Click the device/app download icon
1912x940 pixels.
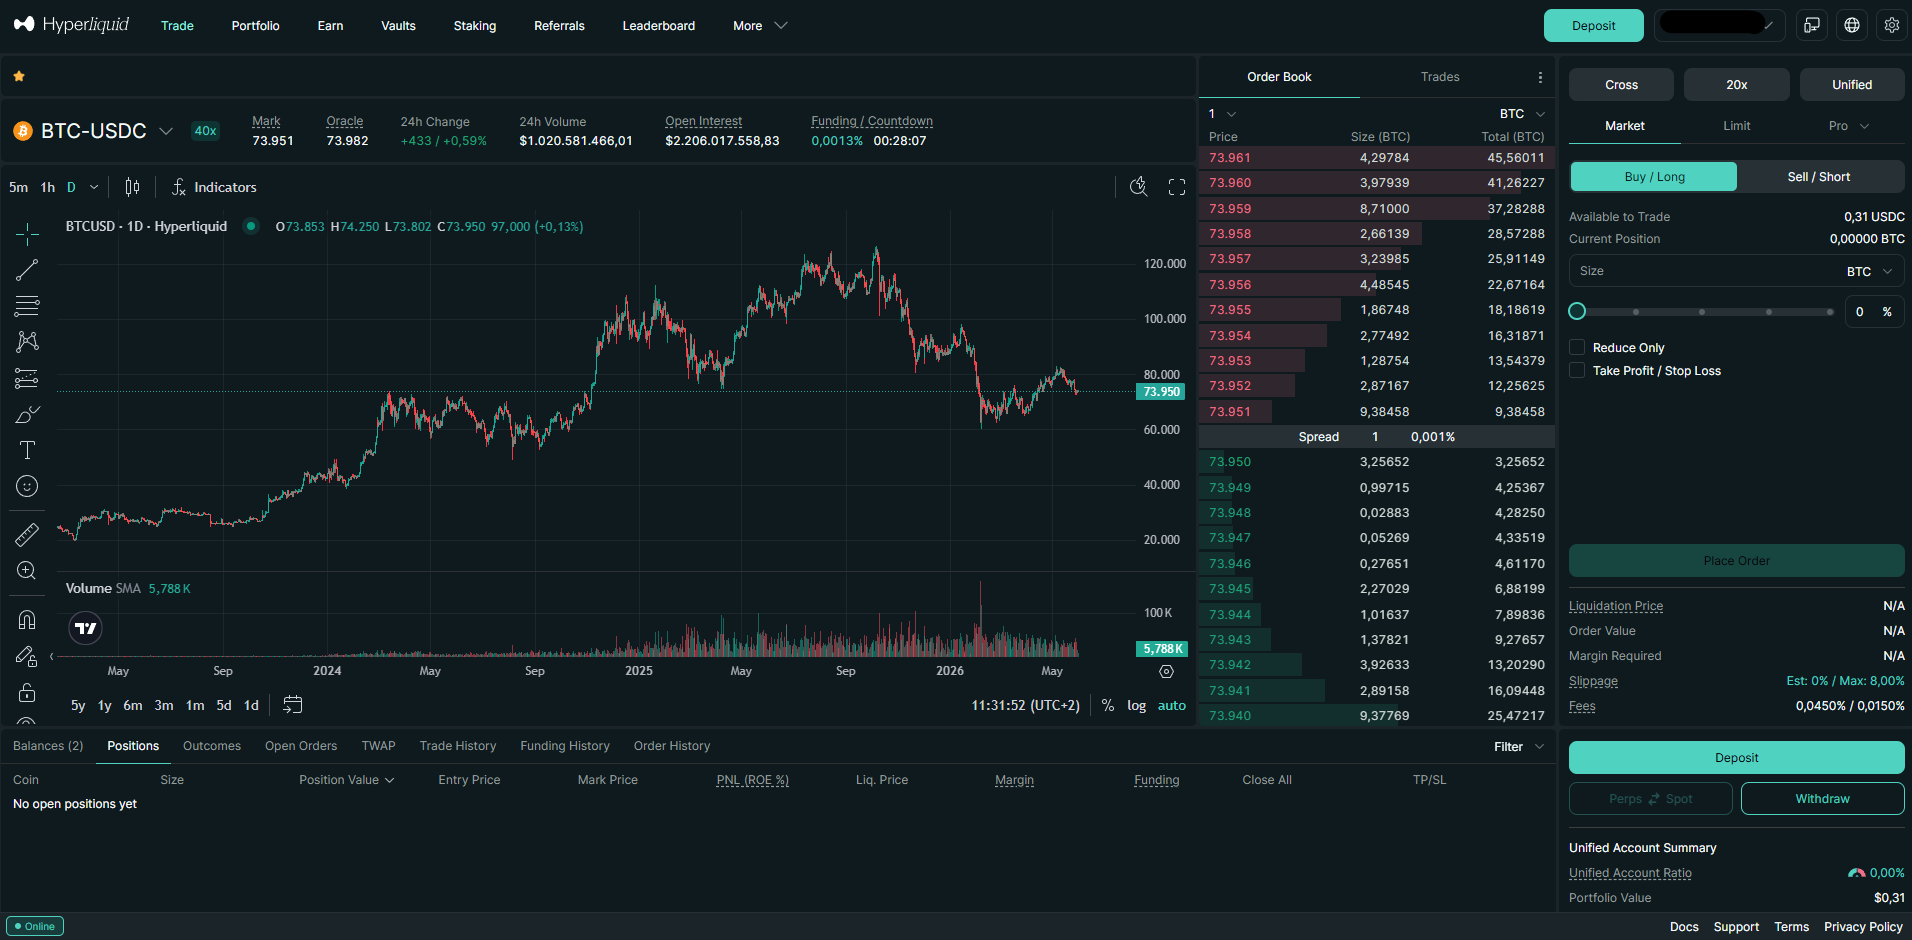tap(1812, 25)
